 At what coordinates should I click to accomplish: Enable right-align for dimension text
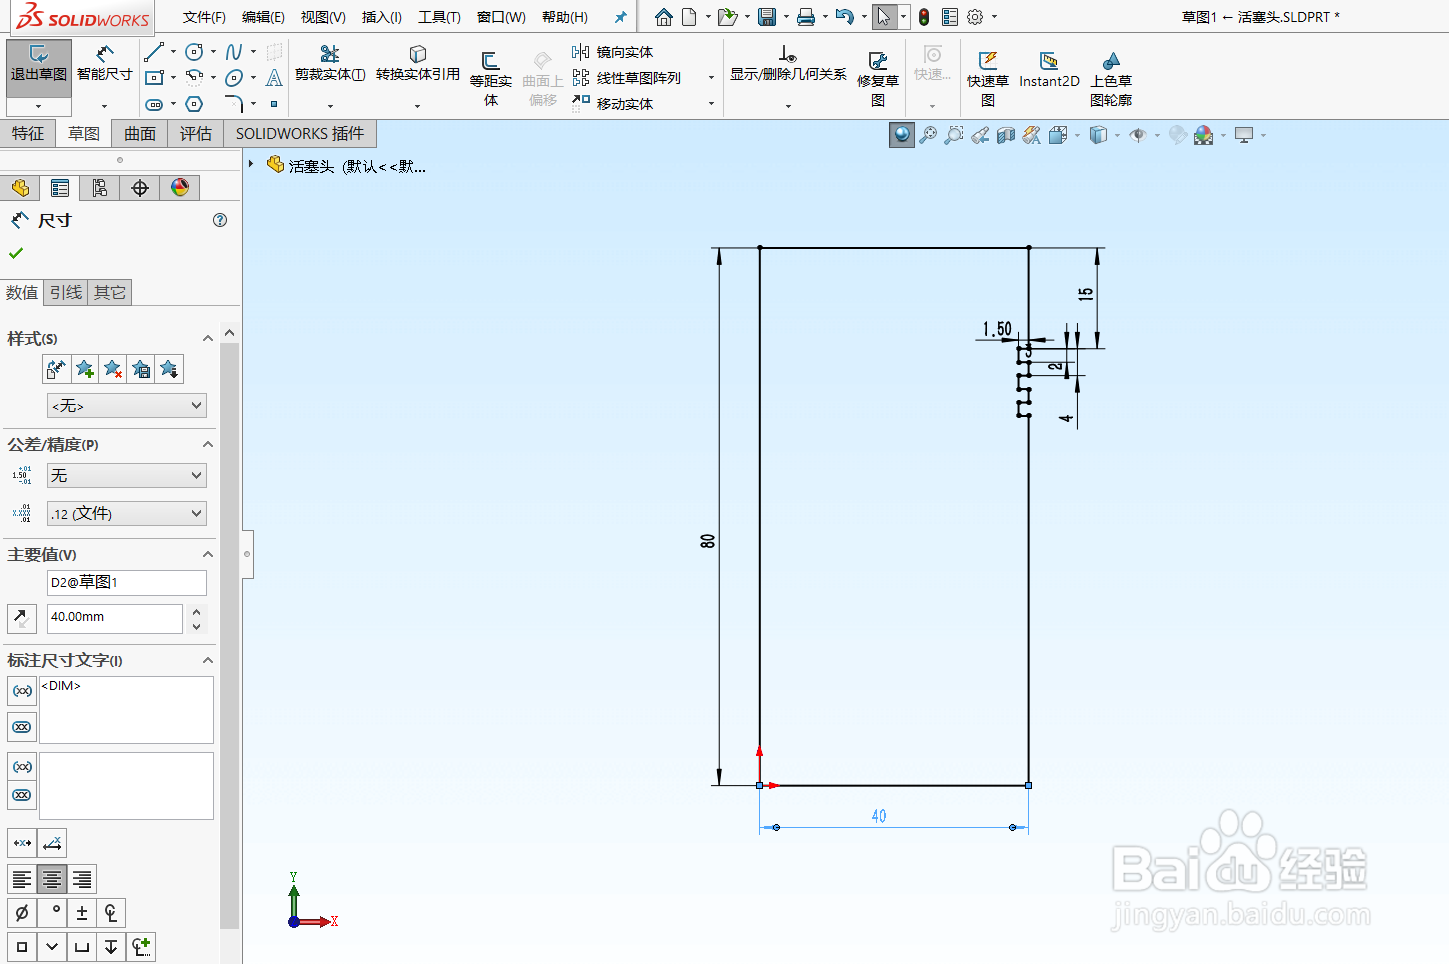[x=81, y=879]
